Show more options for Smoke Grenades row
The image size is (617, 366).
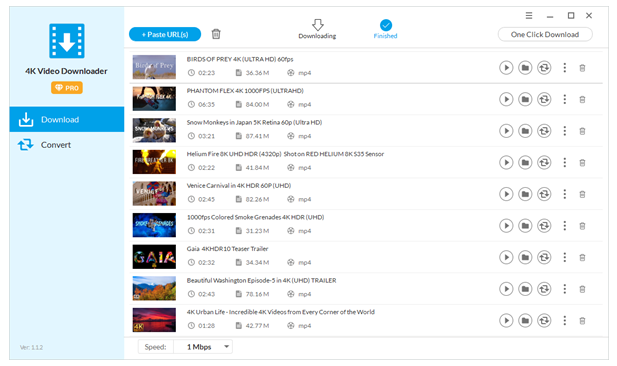(x=565, y=226)
